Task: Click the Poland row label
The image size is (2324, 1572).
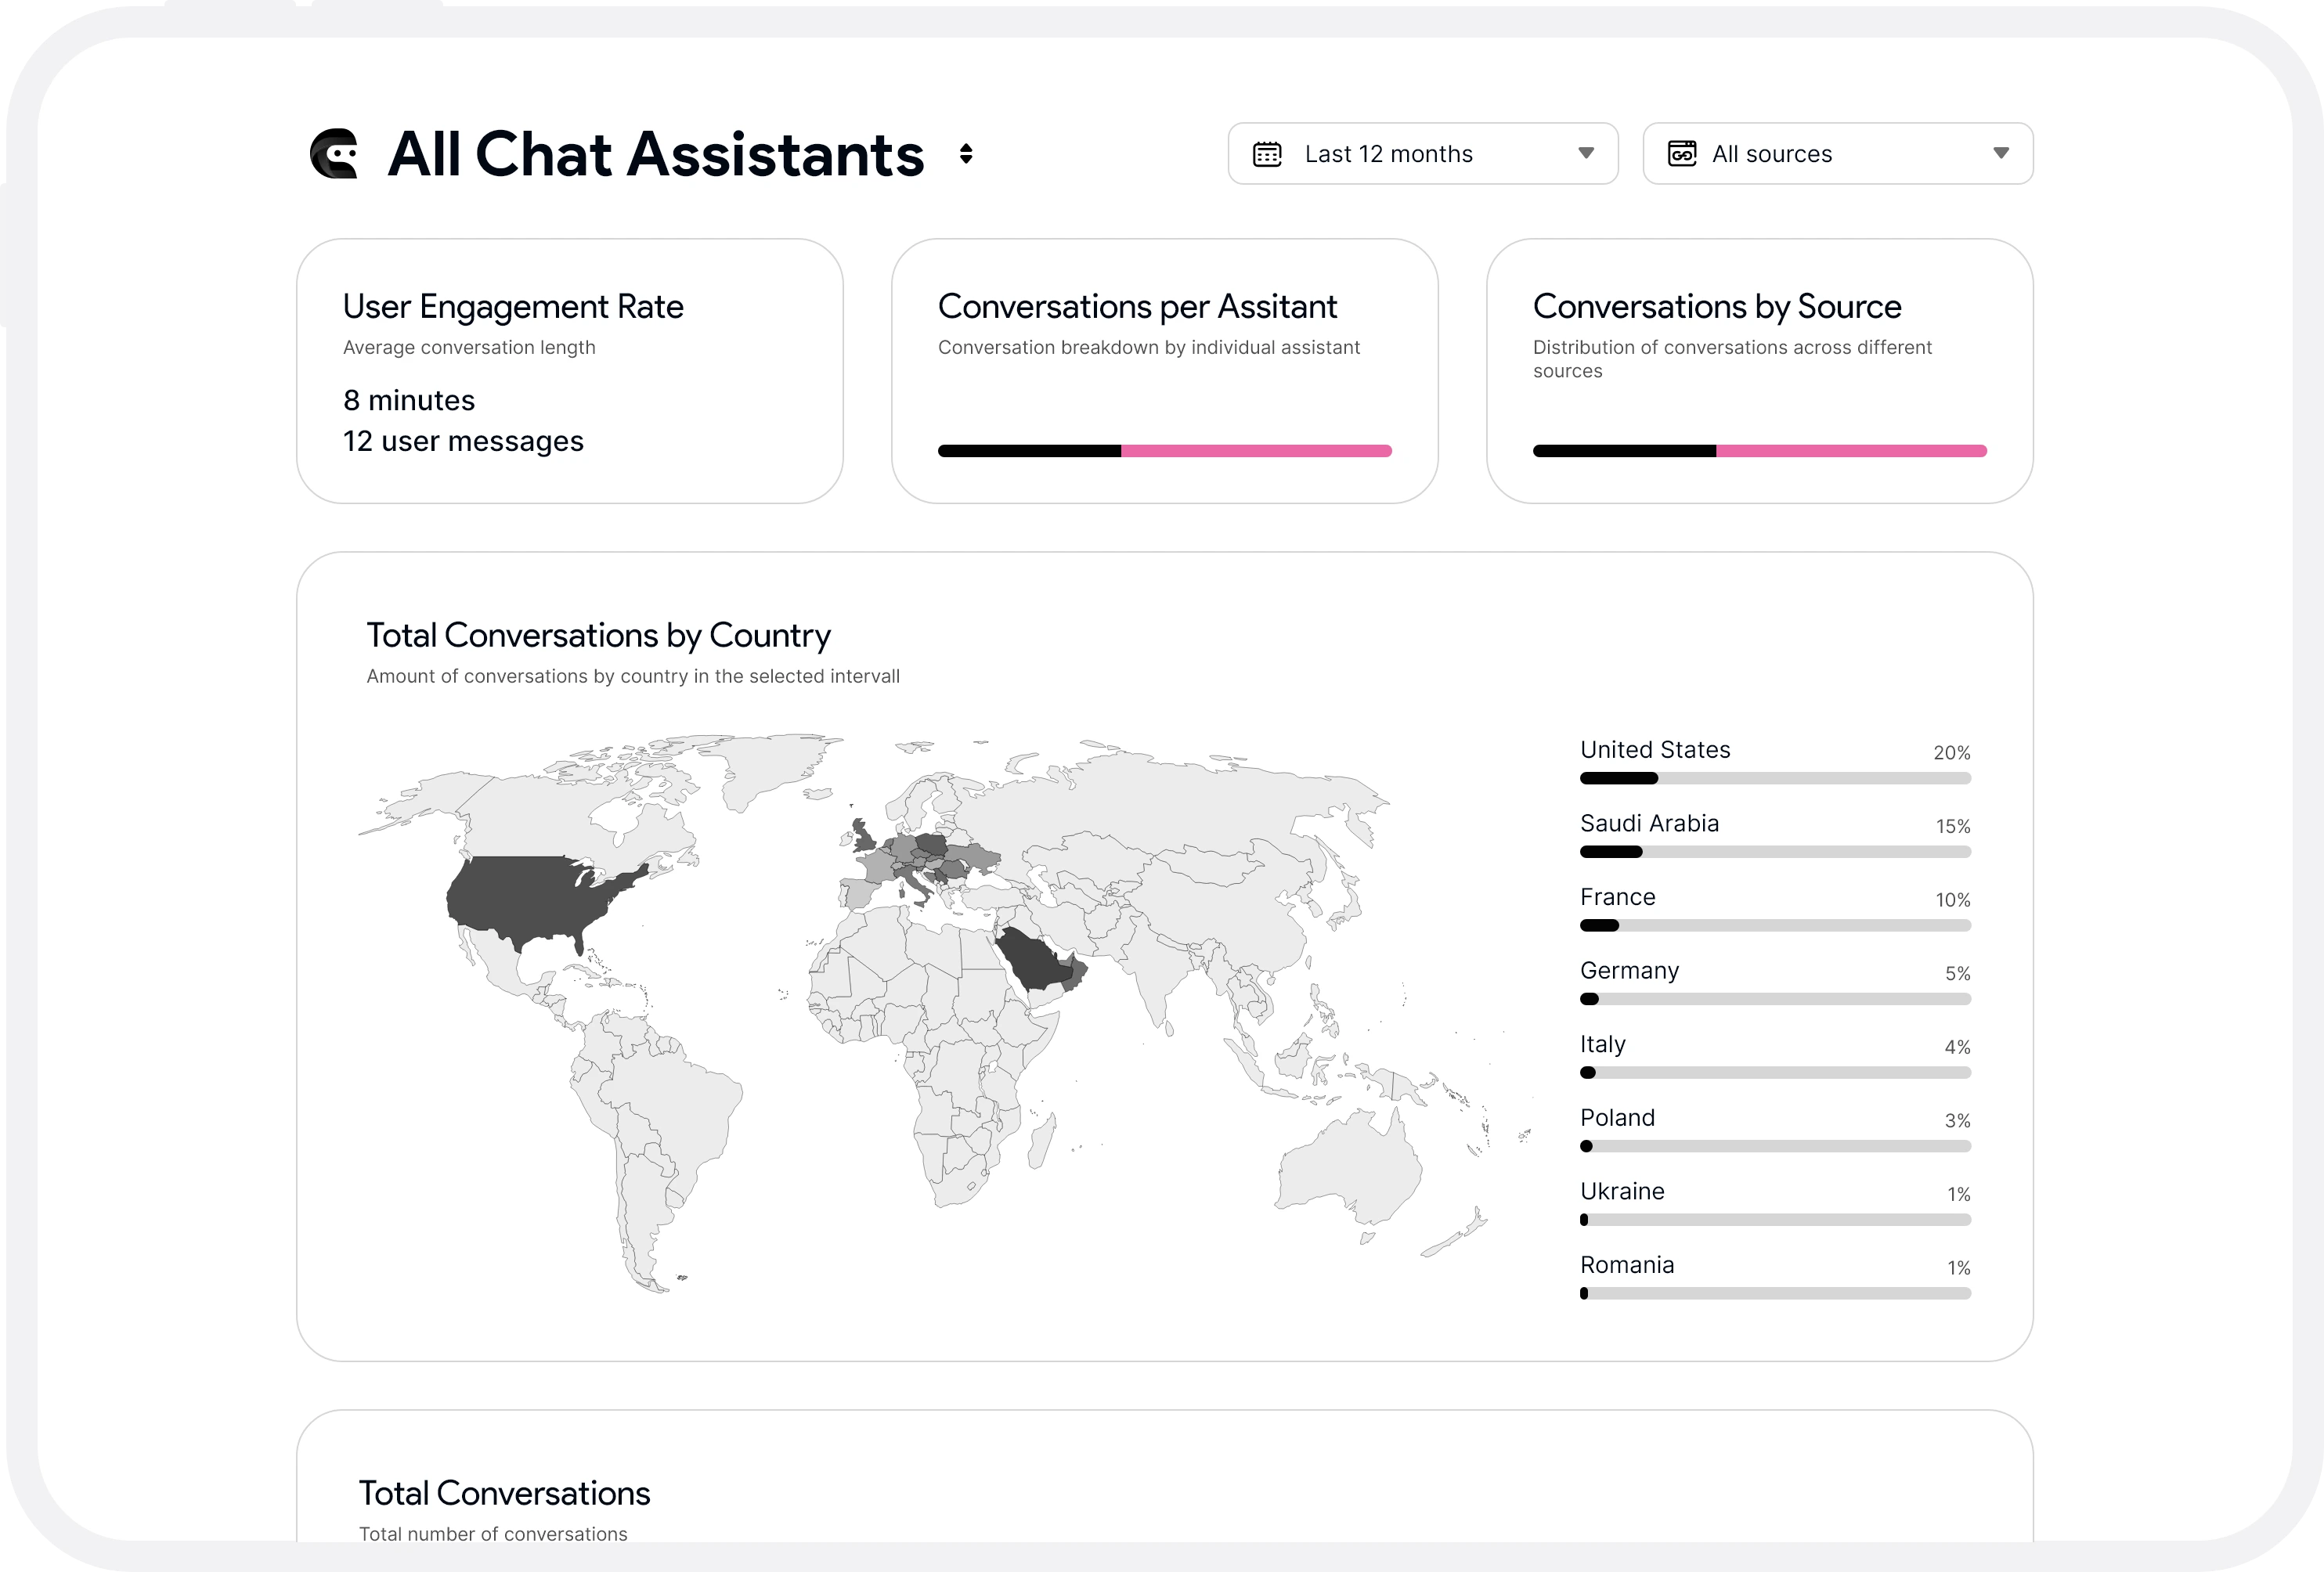Action: click(1617, 1118)
